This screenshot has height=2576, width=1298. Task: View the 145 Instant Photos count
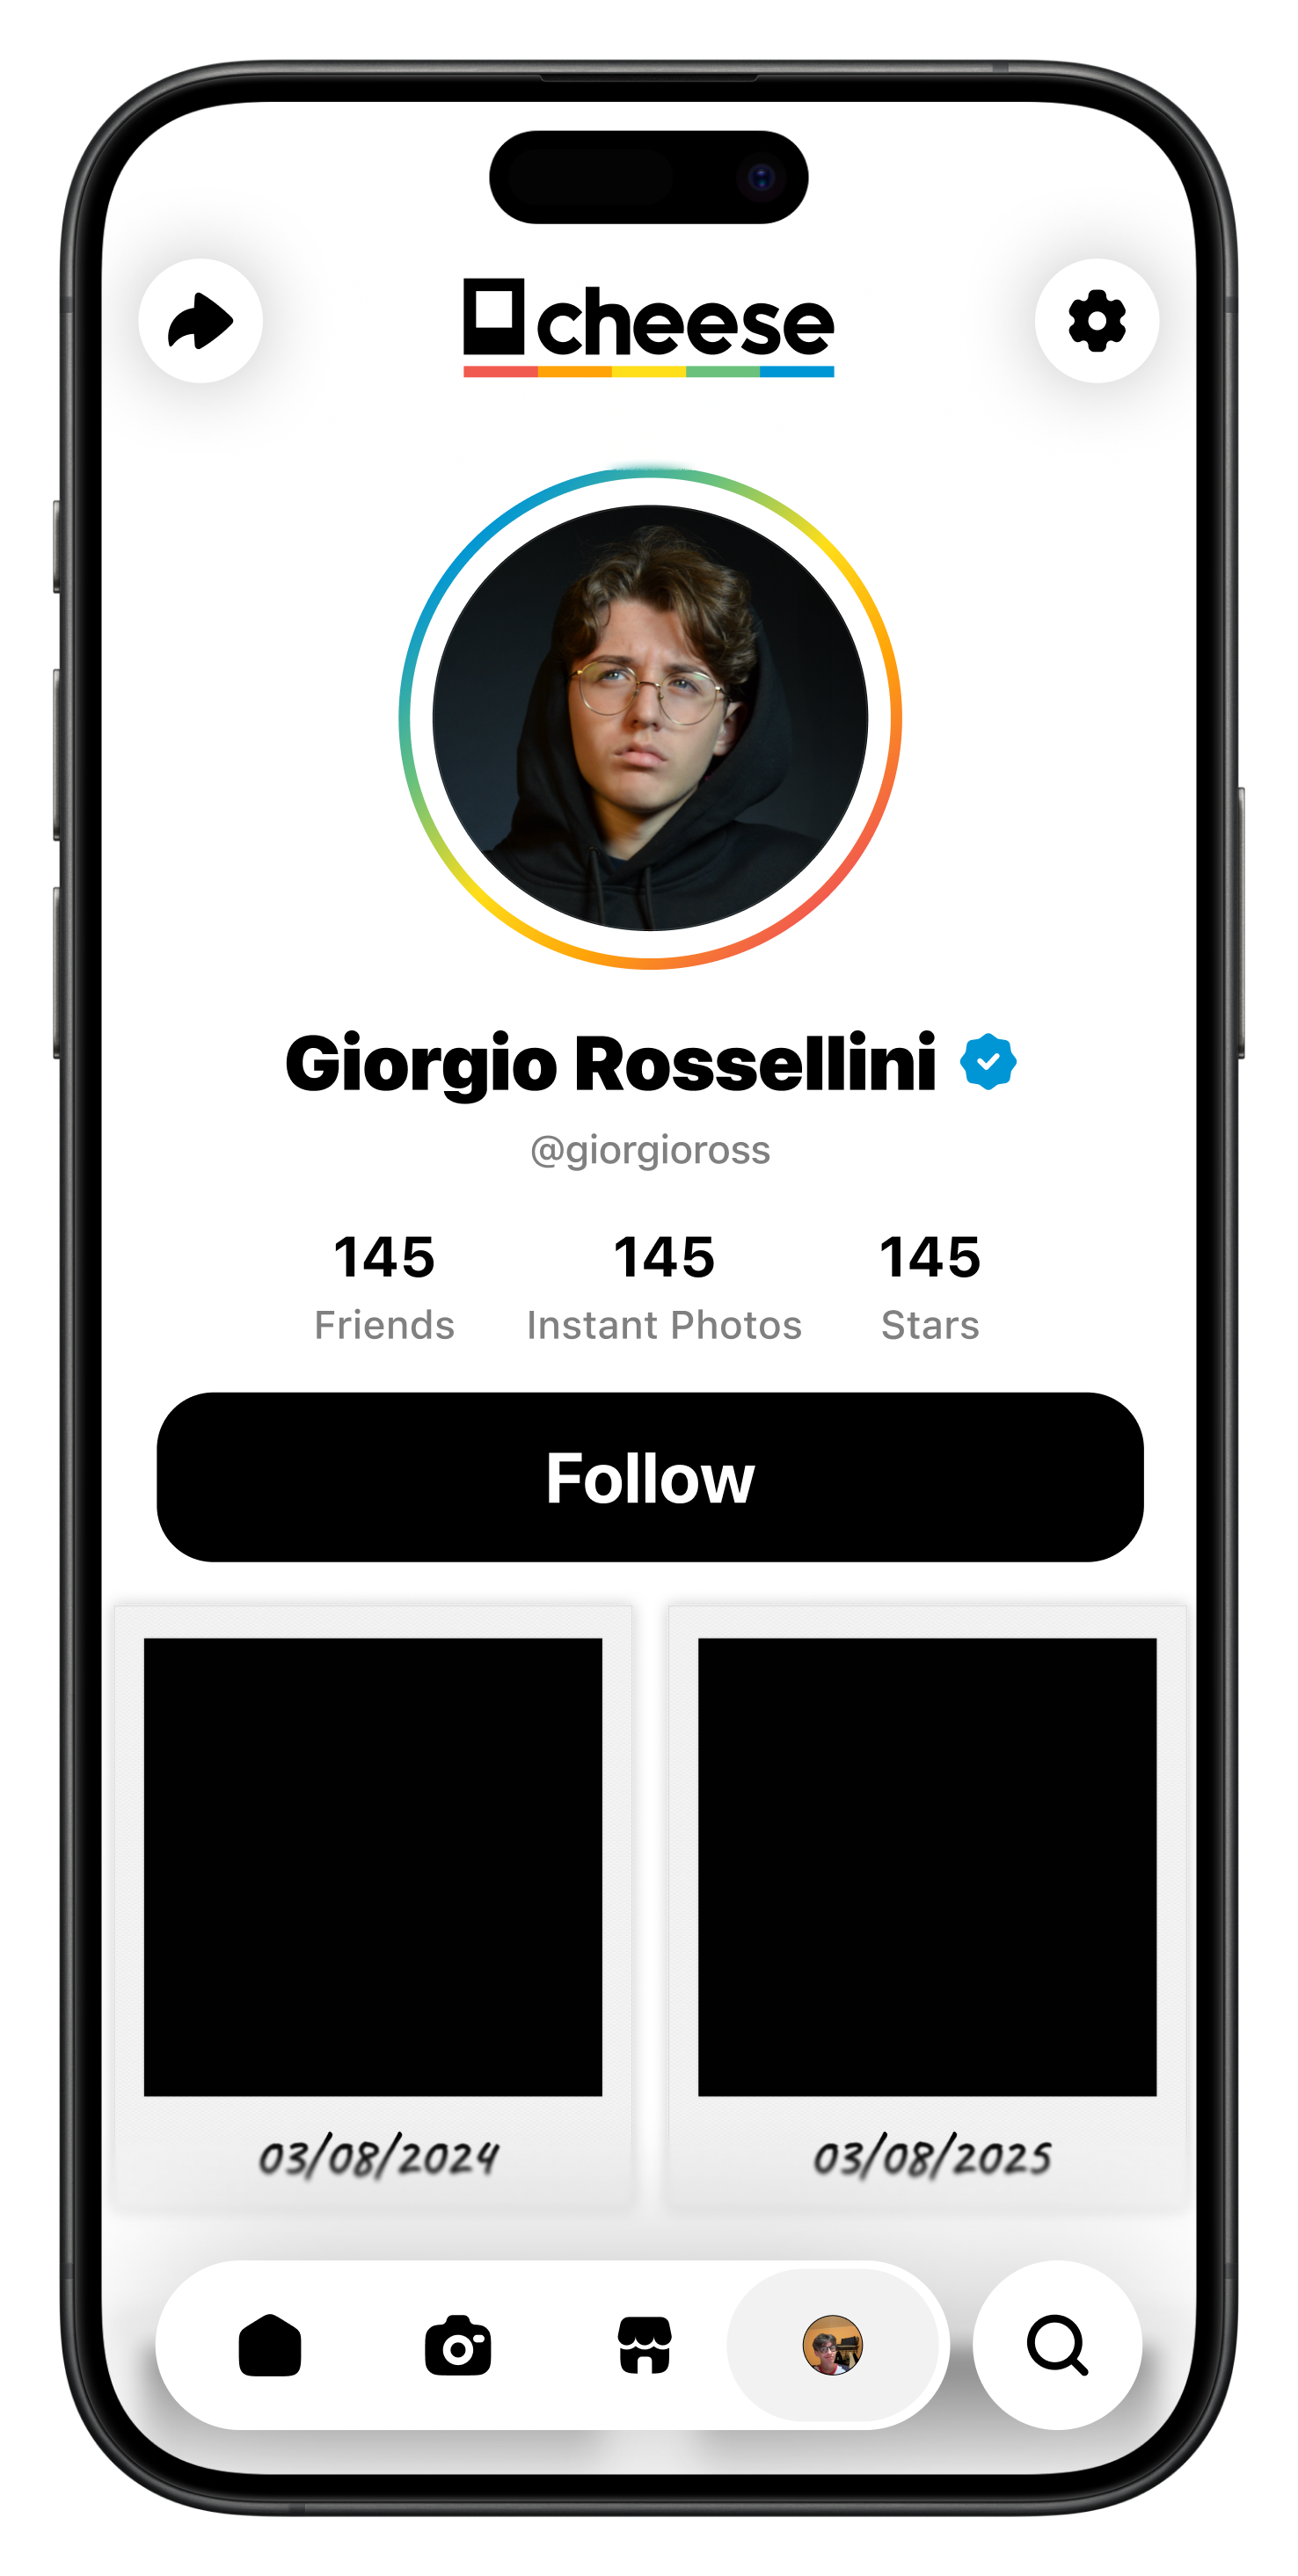pos(664,1287)
